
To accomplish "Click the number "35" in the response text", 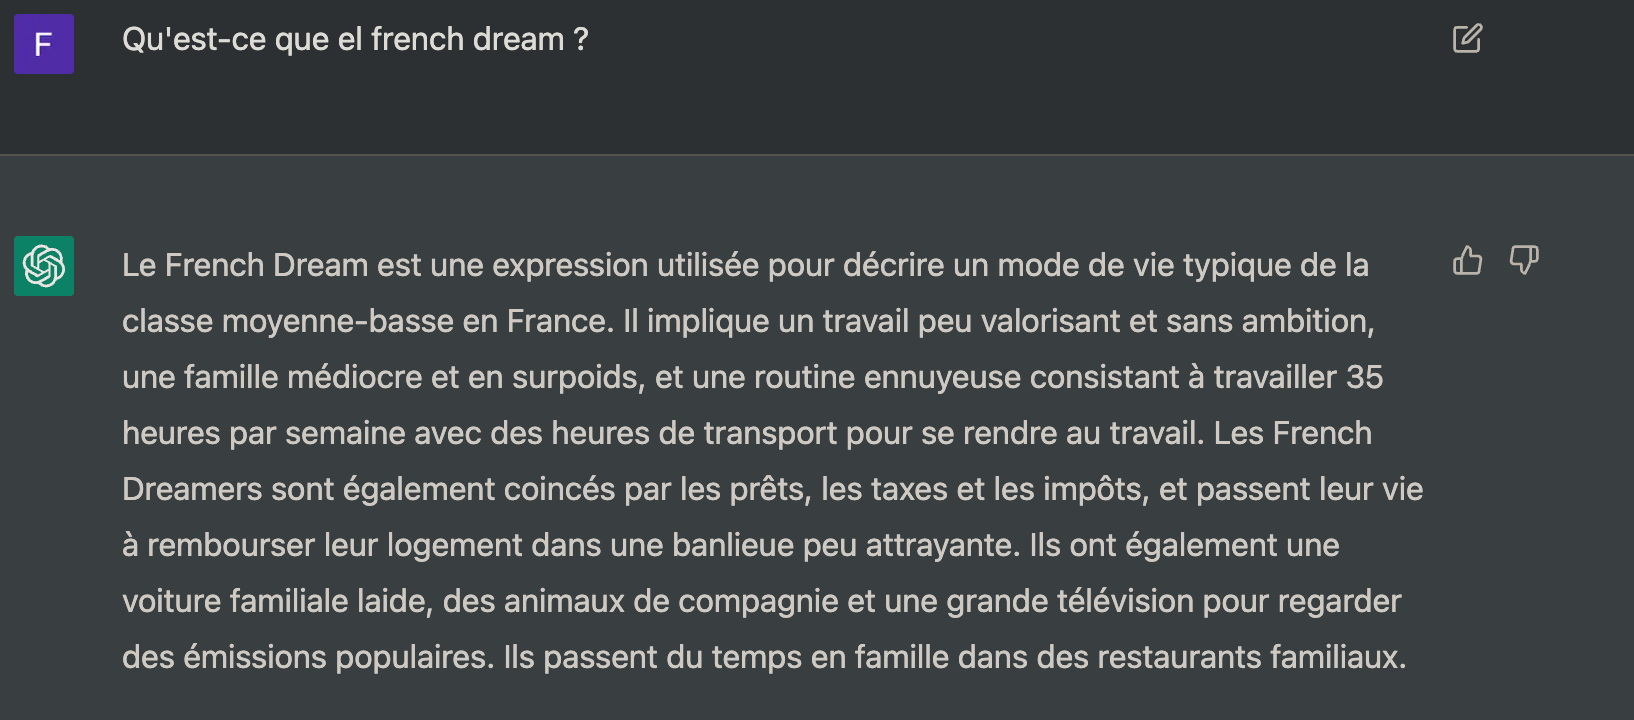I will click(x=1365, y=377).
